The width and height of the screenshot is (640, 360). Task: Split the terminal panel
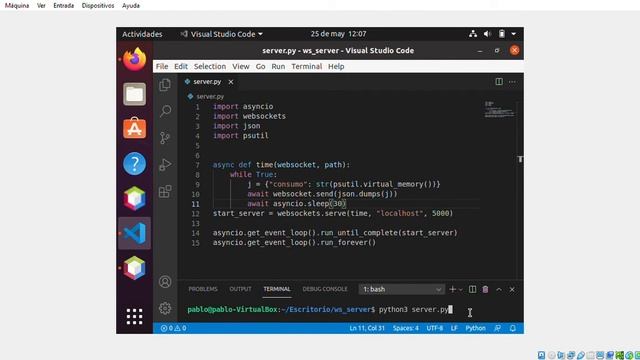click(x=472, y=289)
